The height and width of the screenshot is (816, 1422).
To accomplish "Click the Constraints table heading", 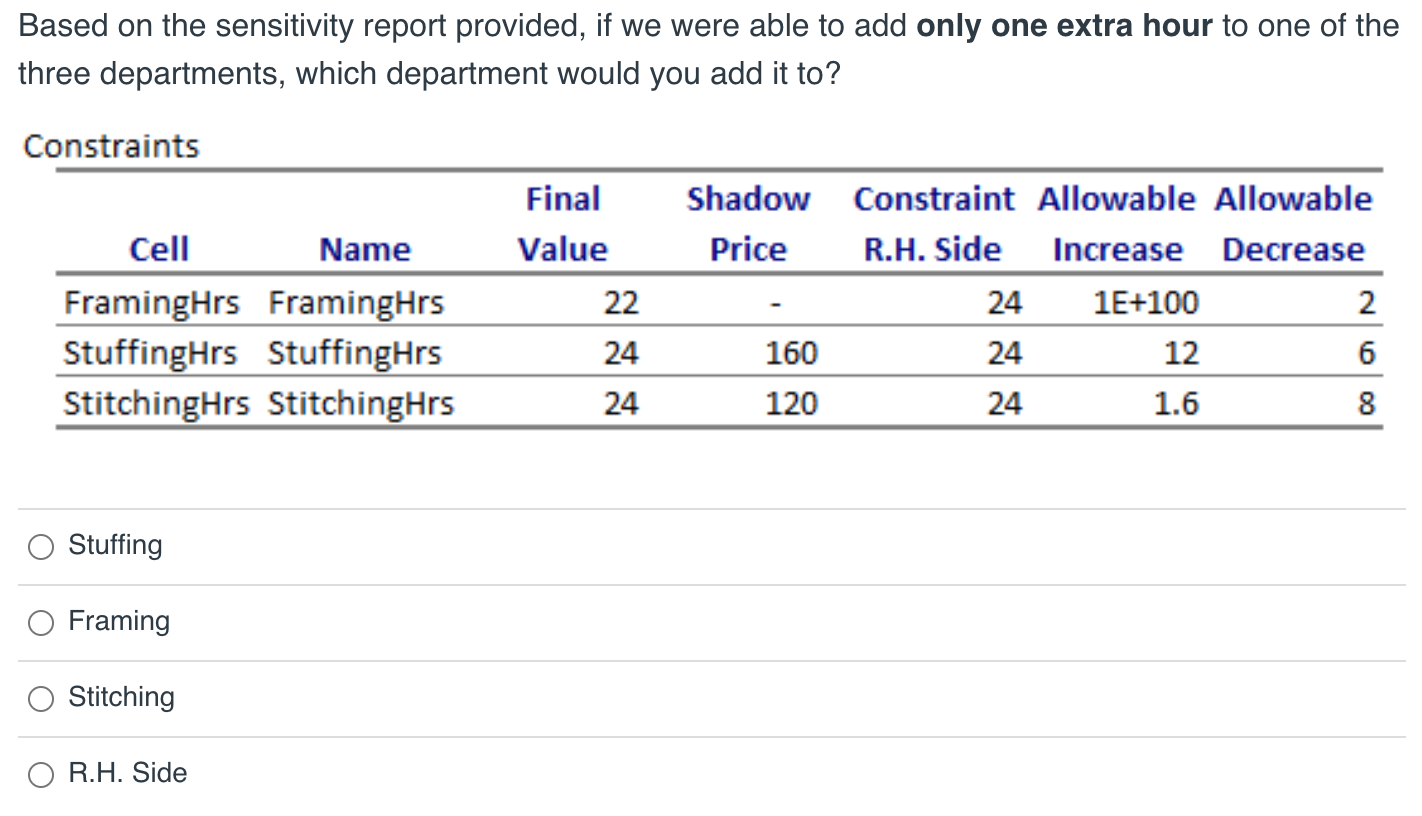I will pyautogui.click(x=110, y=146).
